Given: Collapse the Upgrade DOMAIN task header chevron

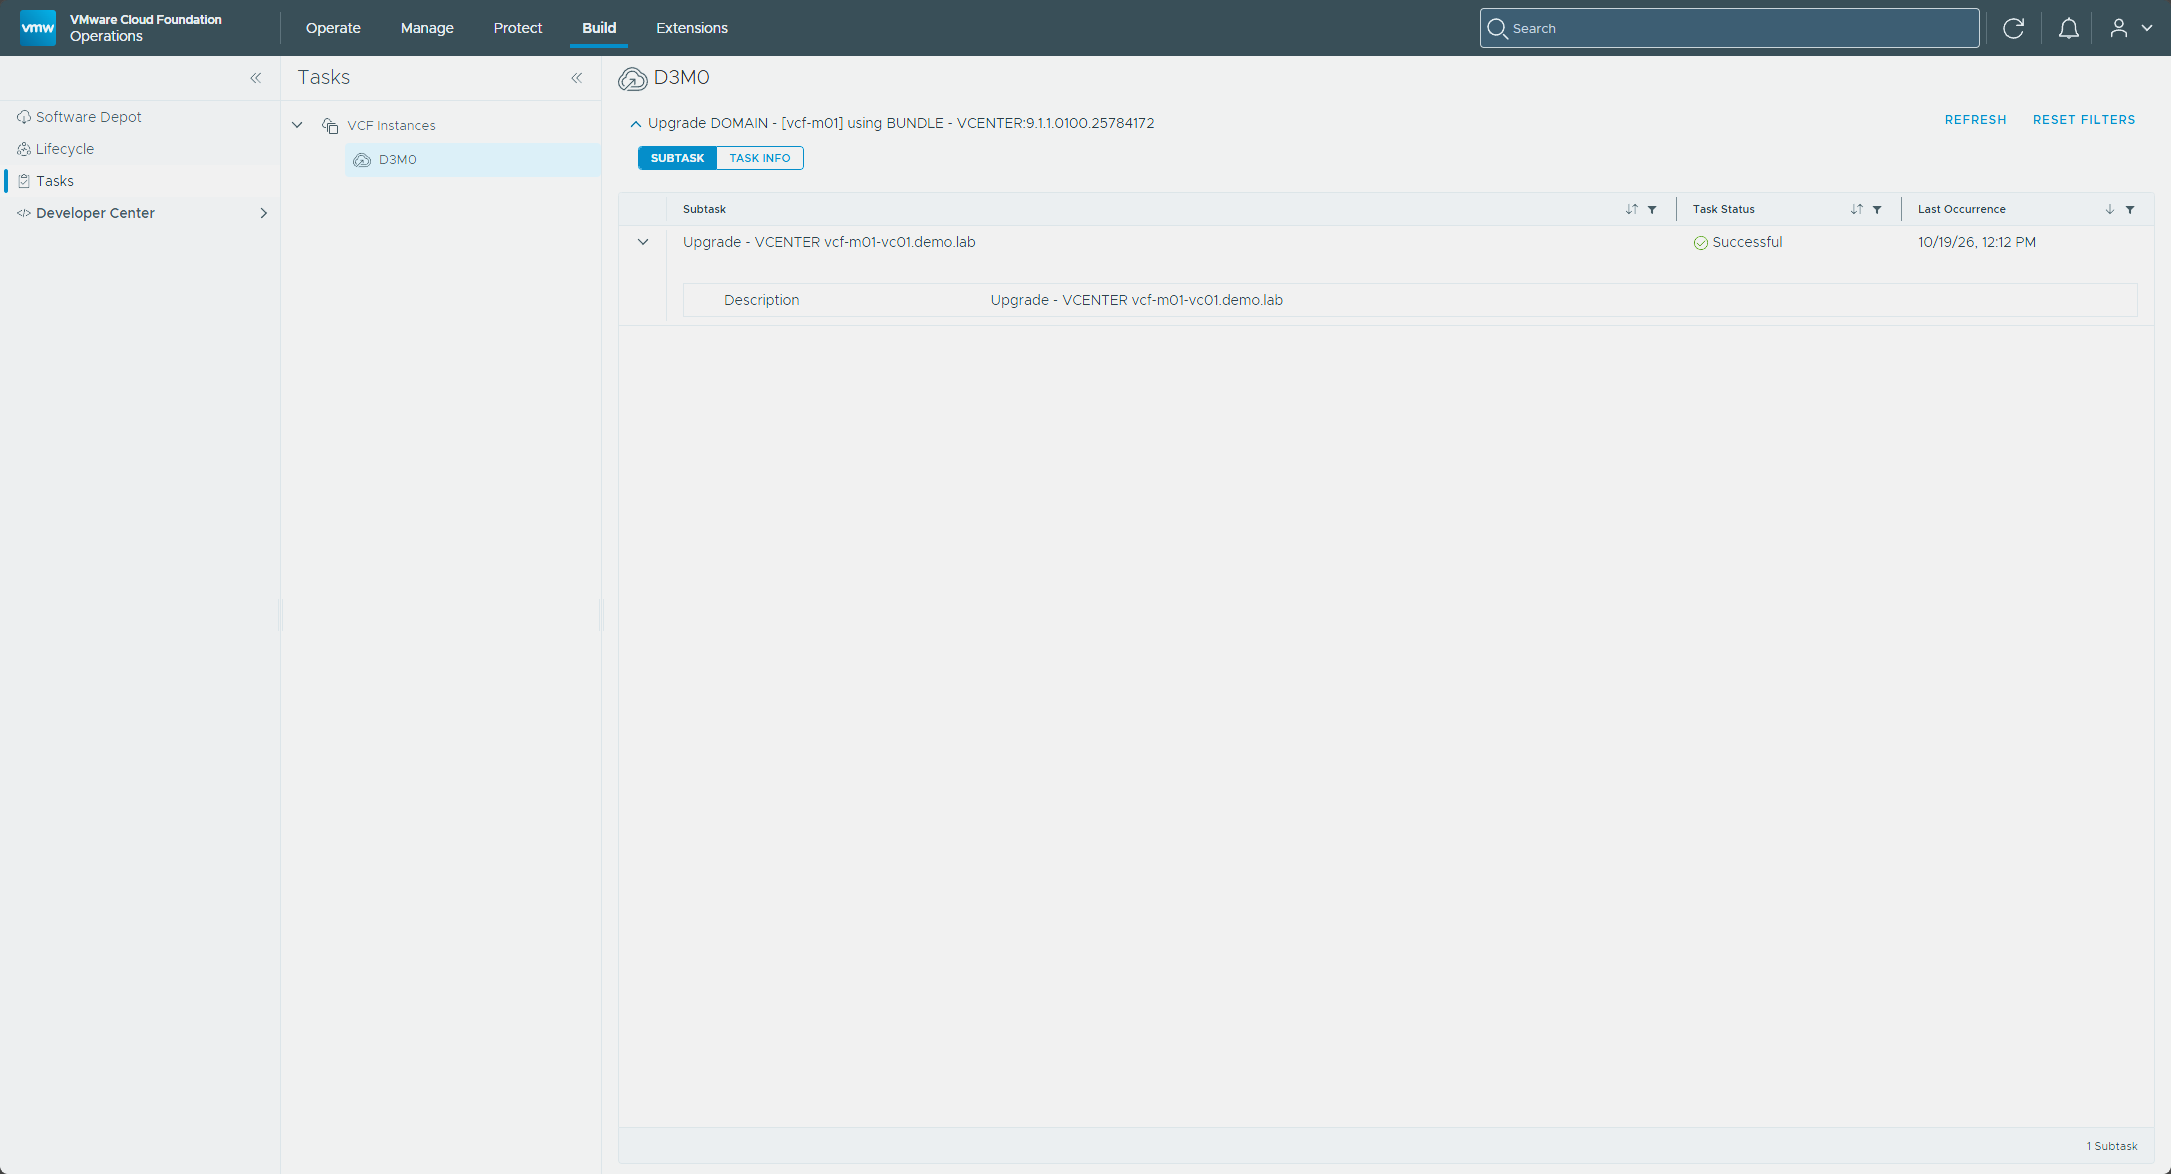Looking at the screenshot, I should click(635, 124).
